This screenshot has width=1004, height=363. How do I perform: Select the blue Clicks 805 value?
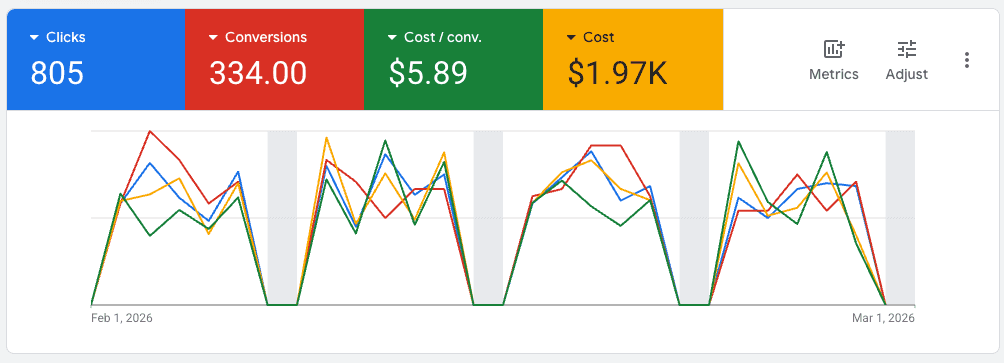point(57,73)
